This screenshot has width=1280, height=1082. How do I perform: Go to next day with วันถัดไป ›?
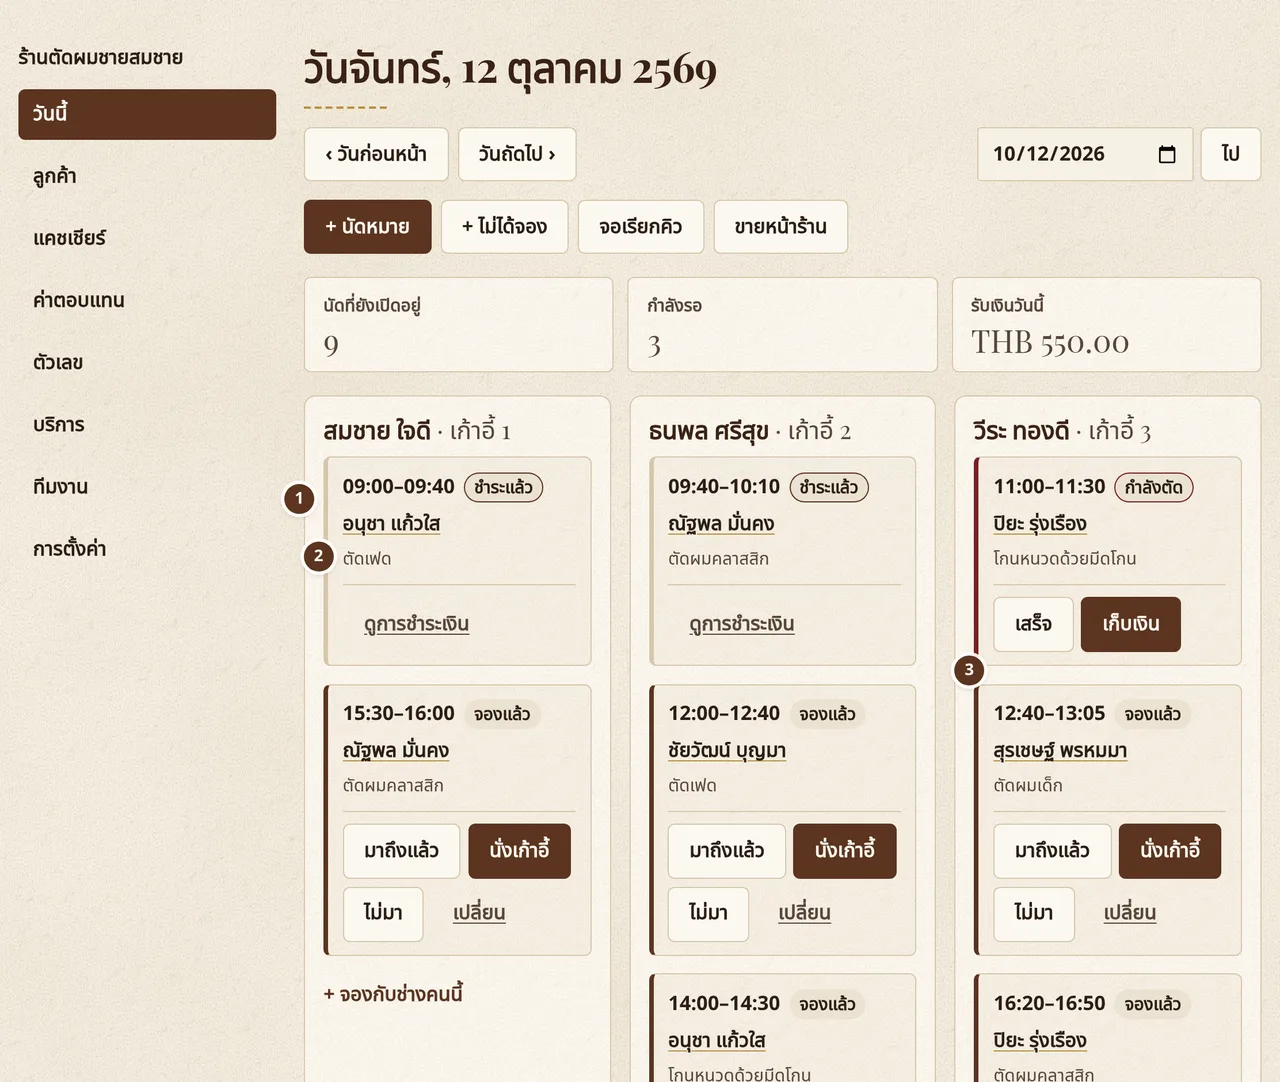pos(517,154)
